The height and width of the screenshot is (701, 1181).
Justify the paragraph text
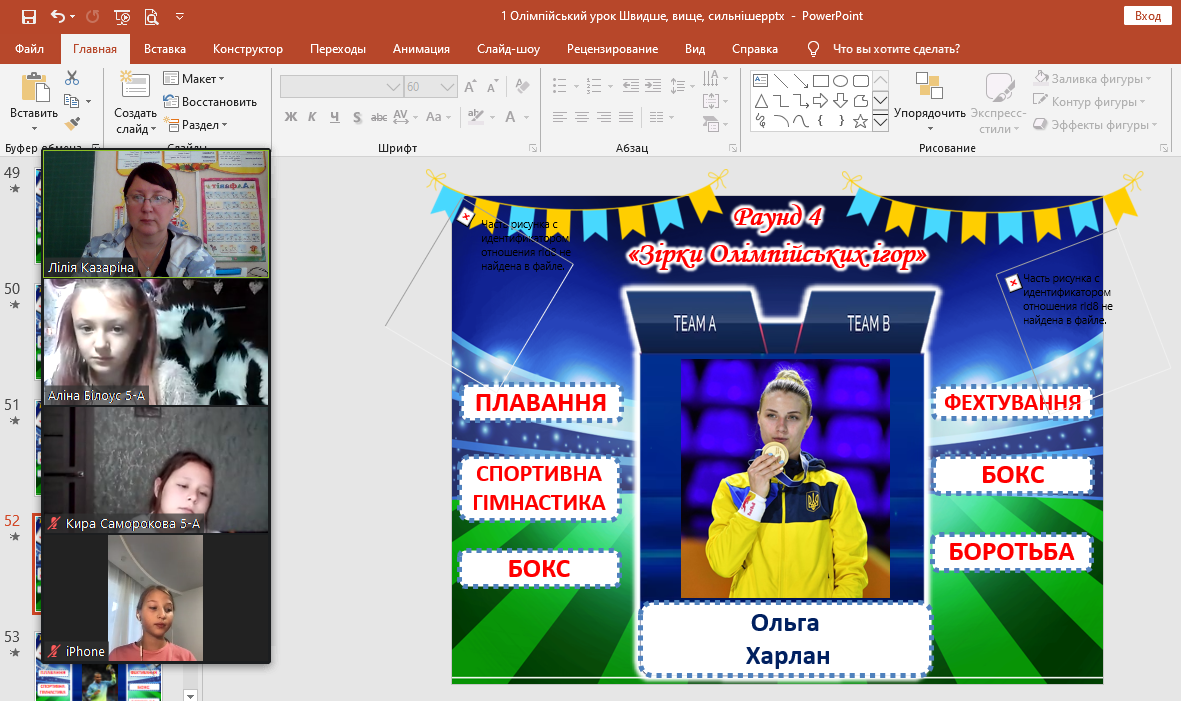(x=626, y=117)
